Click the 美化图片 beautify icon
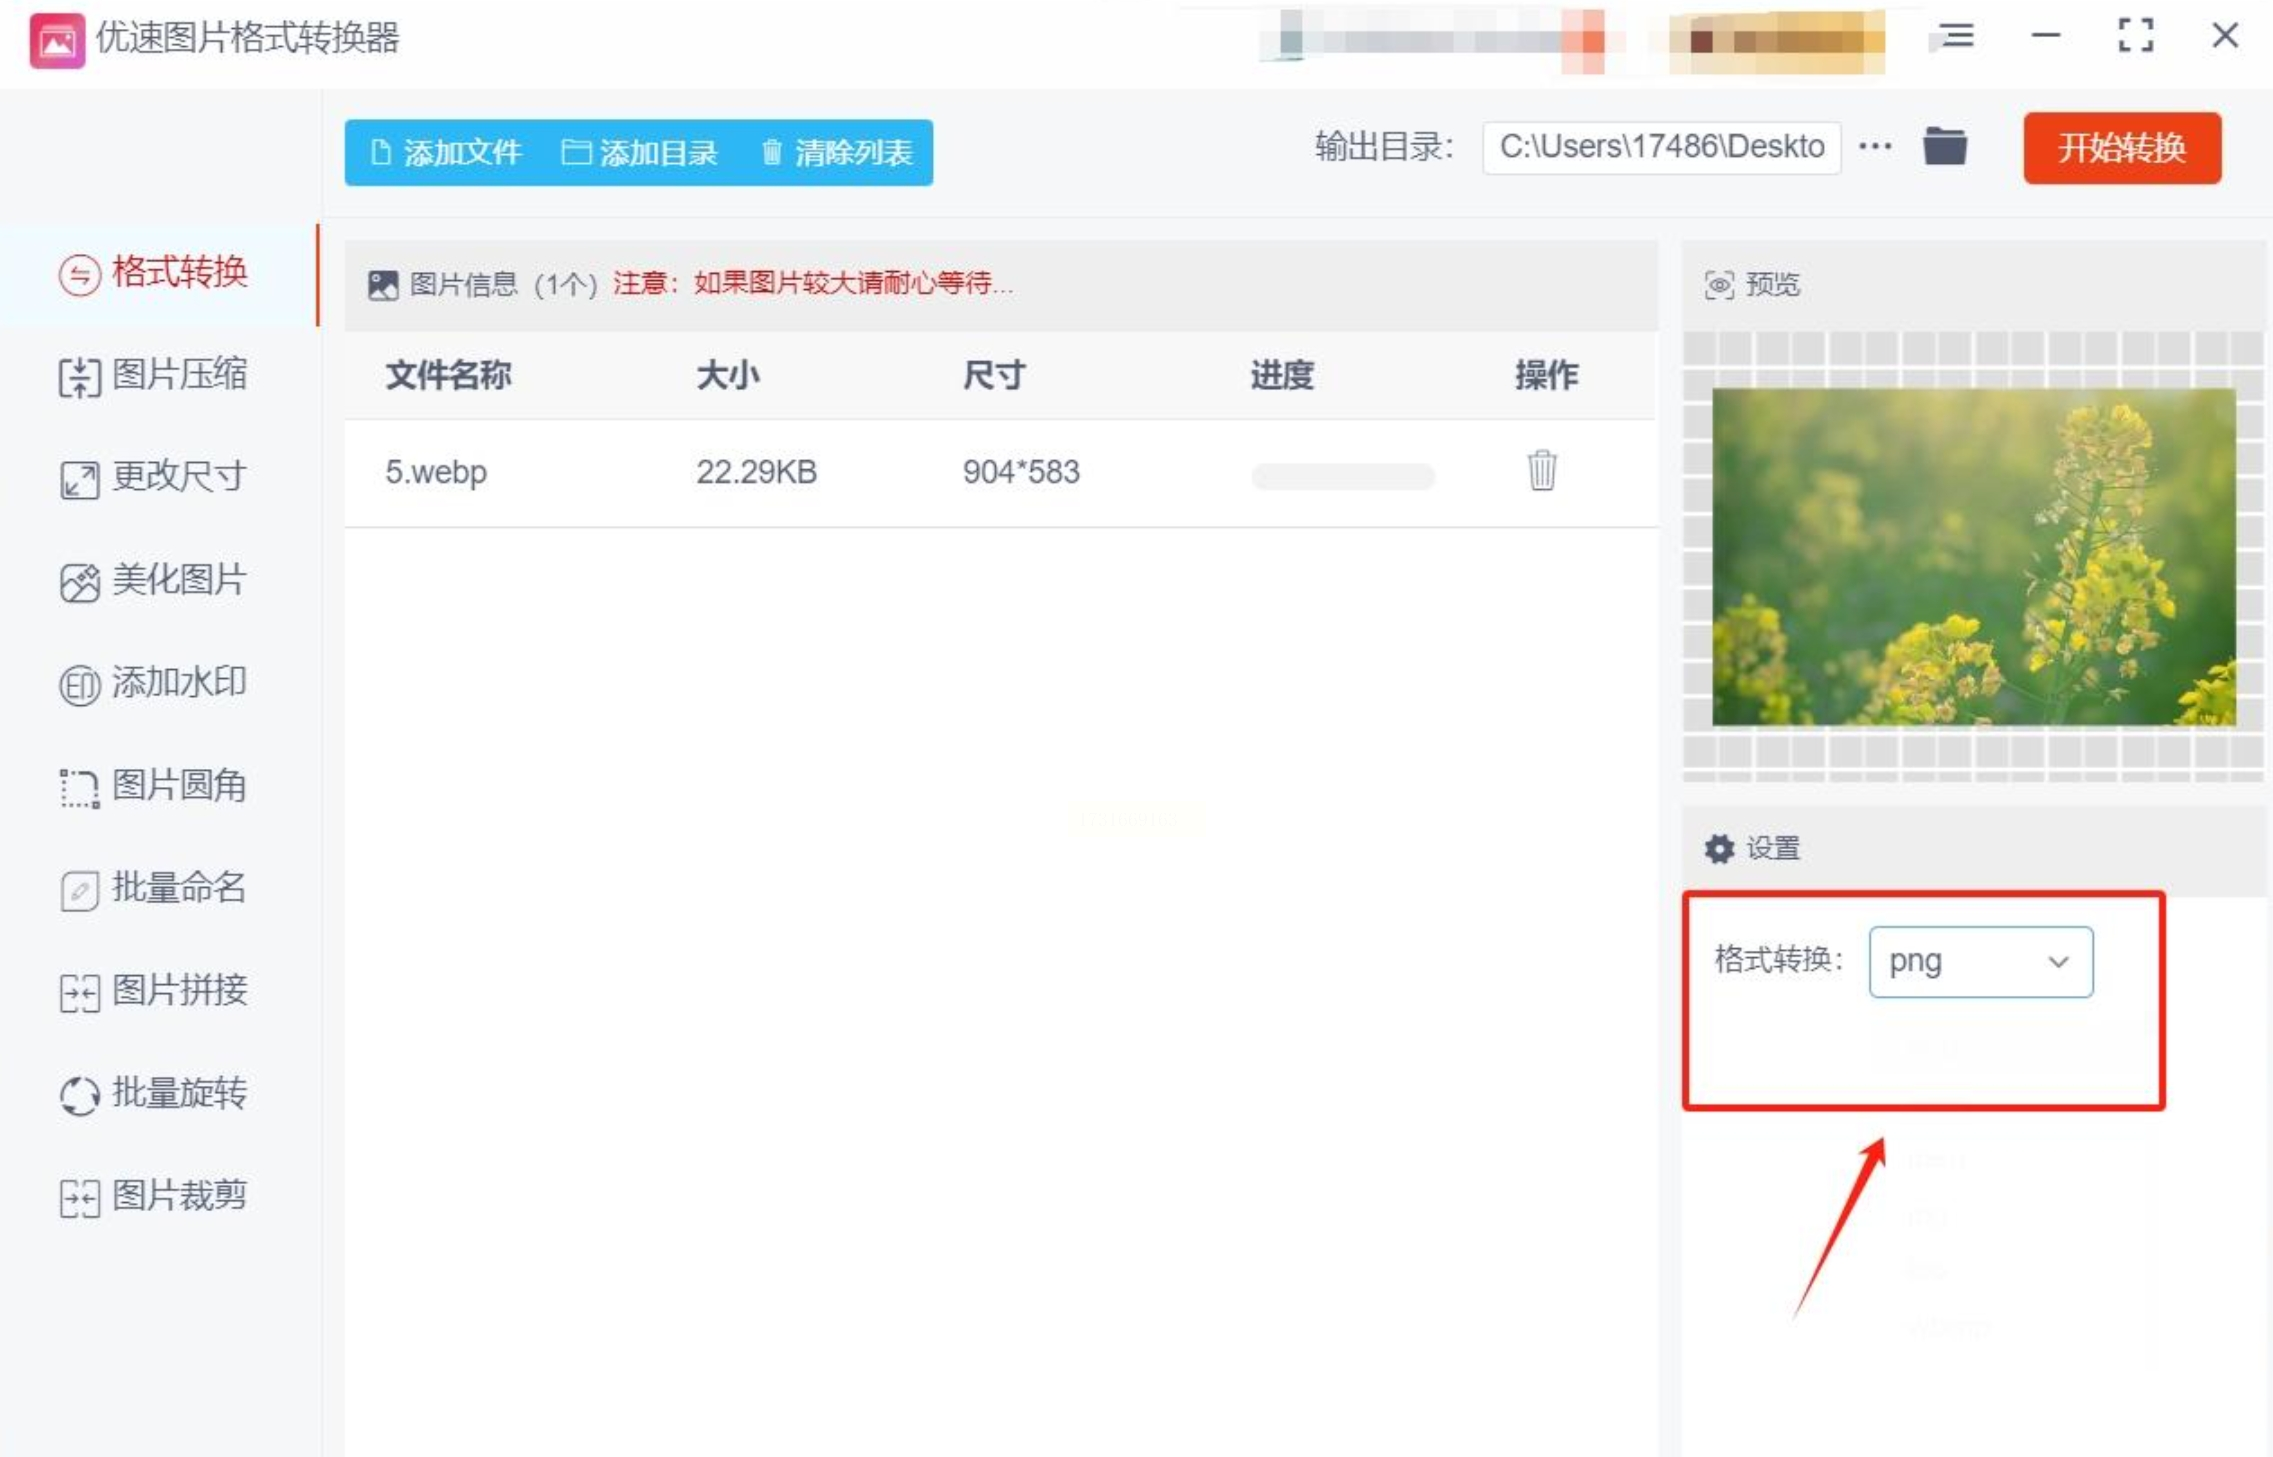This screenshot has height=1457, width=2273. (79, 583)
